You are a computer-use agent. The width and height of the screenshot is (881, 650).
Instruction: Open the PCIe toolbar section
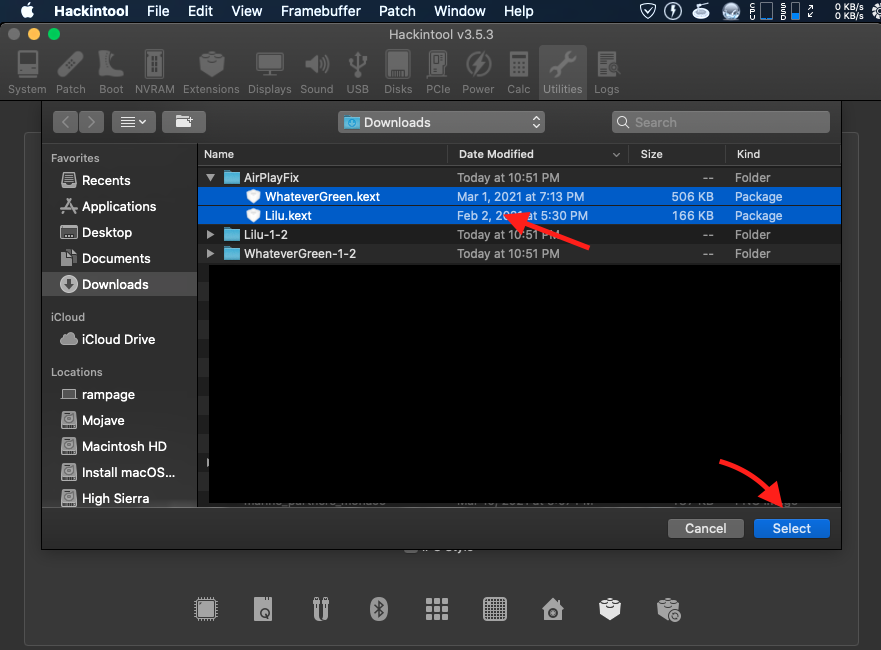(438, 72)
